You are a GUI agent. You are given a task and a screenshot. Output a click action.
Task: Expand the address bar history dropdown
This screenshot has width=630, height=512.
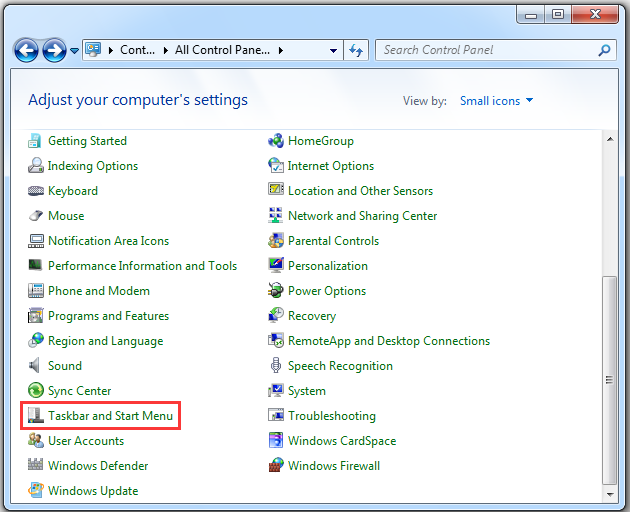pos(333,51)
